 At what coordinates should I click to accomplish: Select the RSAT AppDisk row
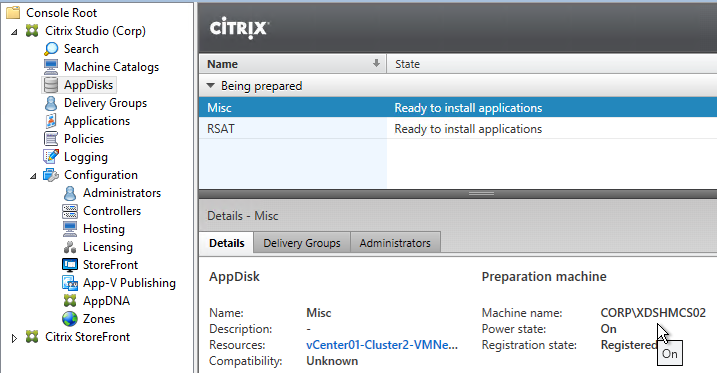[458, 129]
